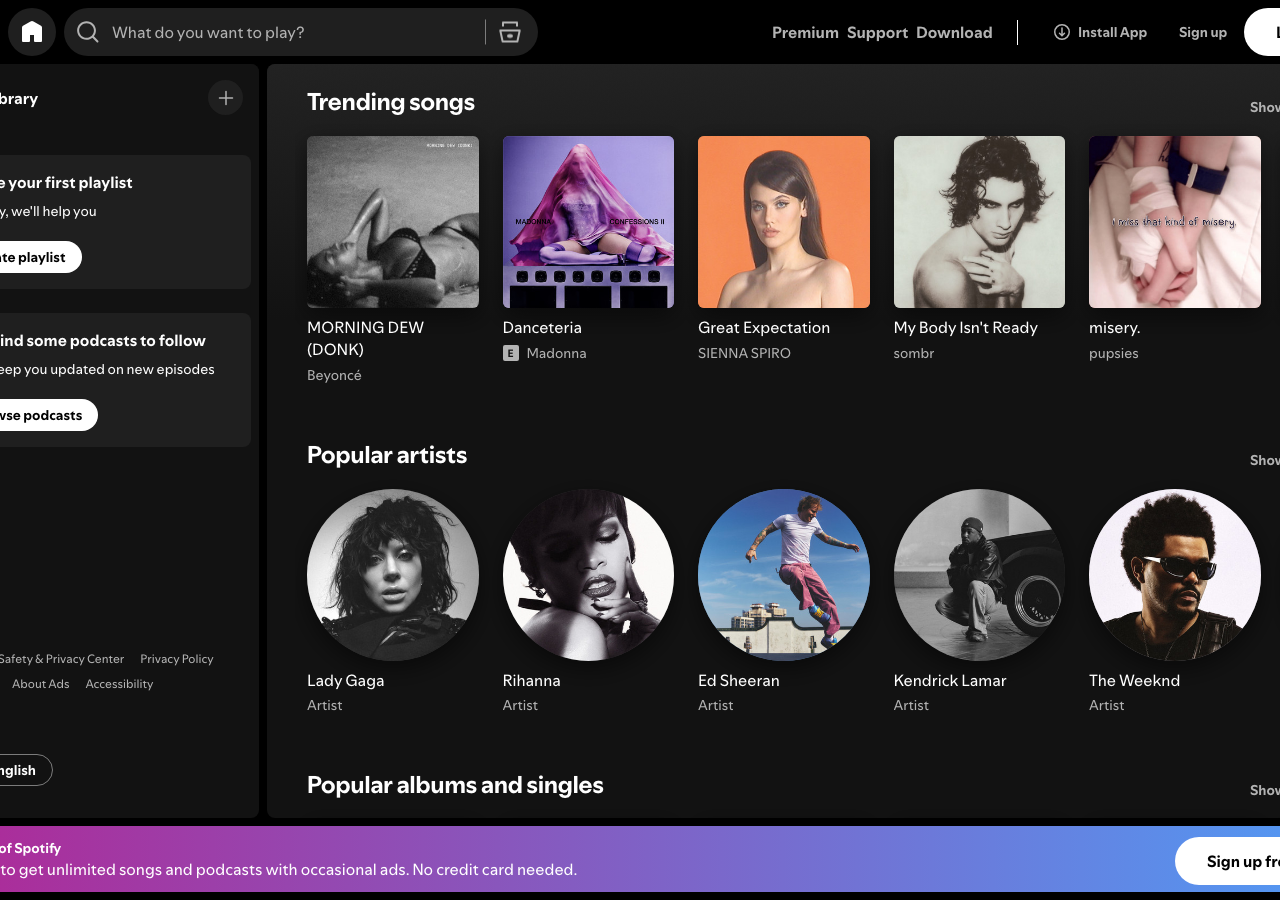Click the plus icon to create playlist
The image size is (1280, 900).
226,98
